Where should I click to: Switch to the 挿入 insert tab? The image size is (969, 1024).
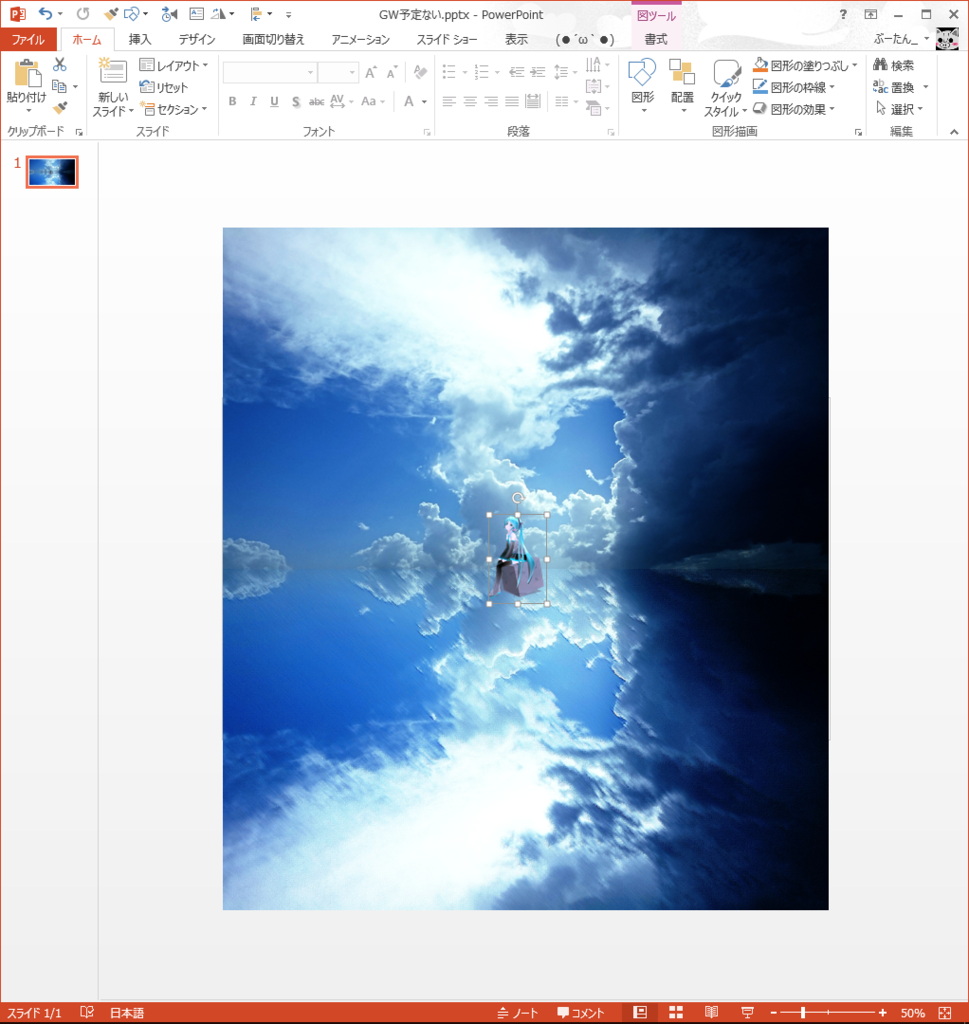pos(140,39)
